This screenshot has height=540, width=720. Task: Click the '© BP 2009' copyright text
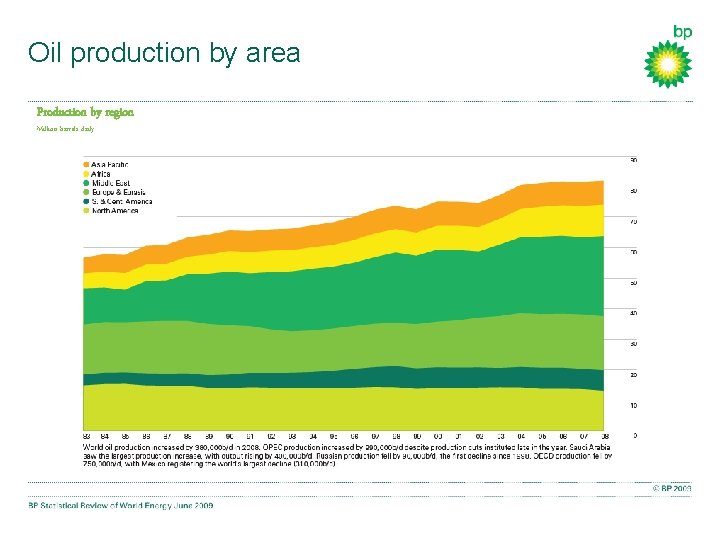[x=672, y=489]
